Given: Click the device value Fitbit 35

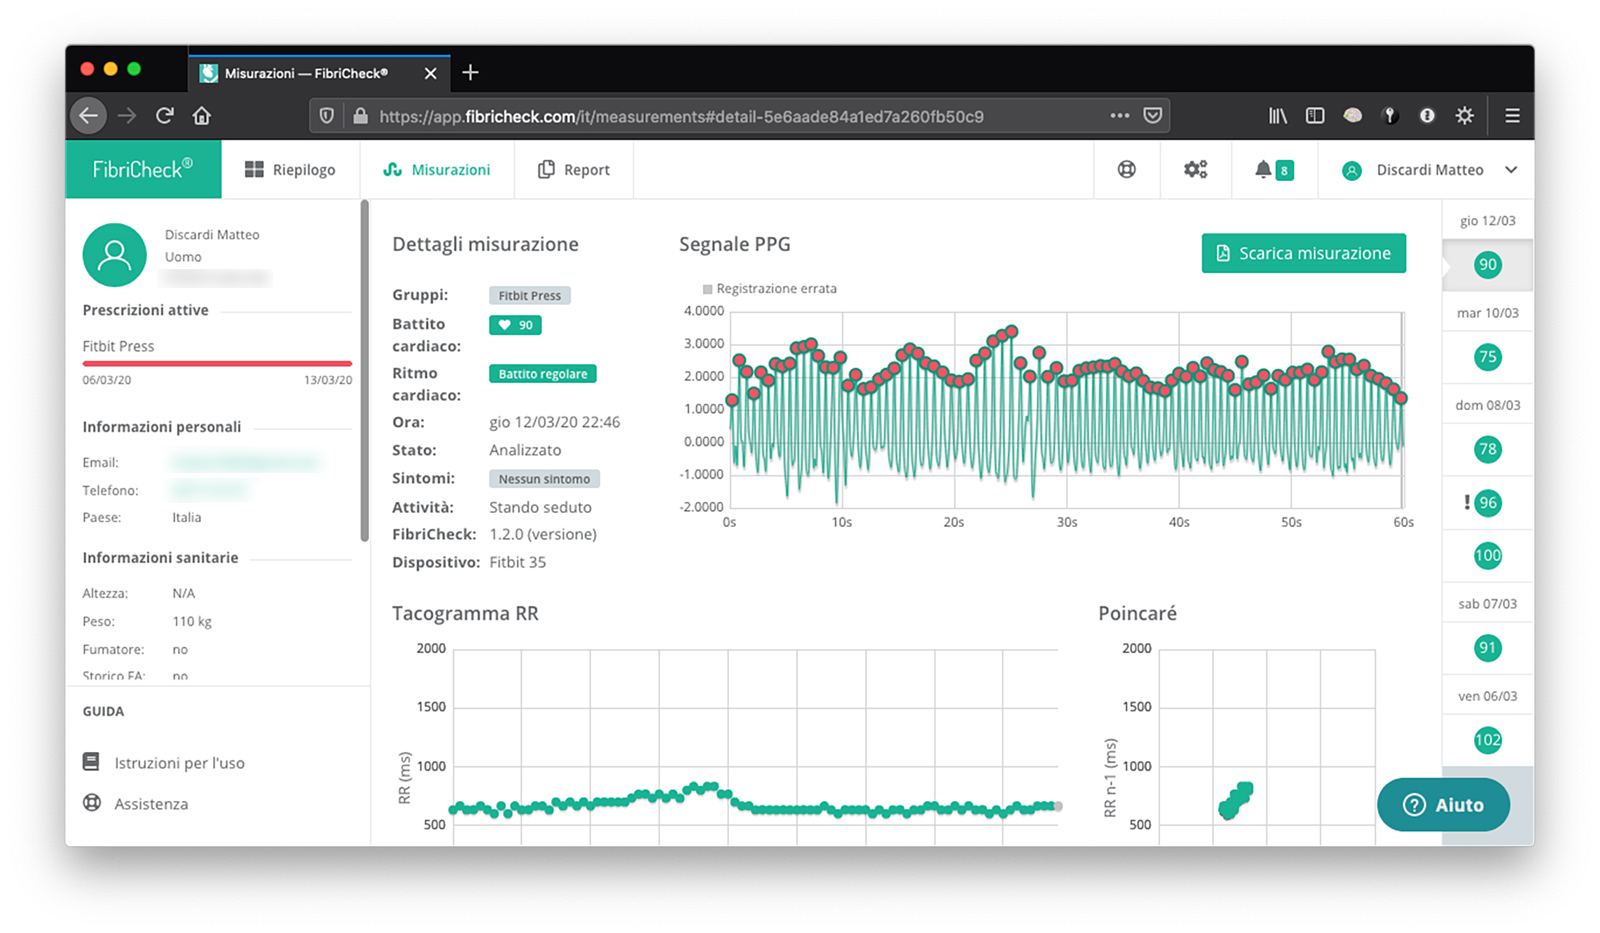Looking at the screenshot, I should [x=517, y=562].
